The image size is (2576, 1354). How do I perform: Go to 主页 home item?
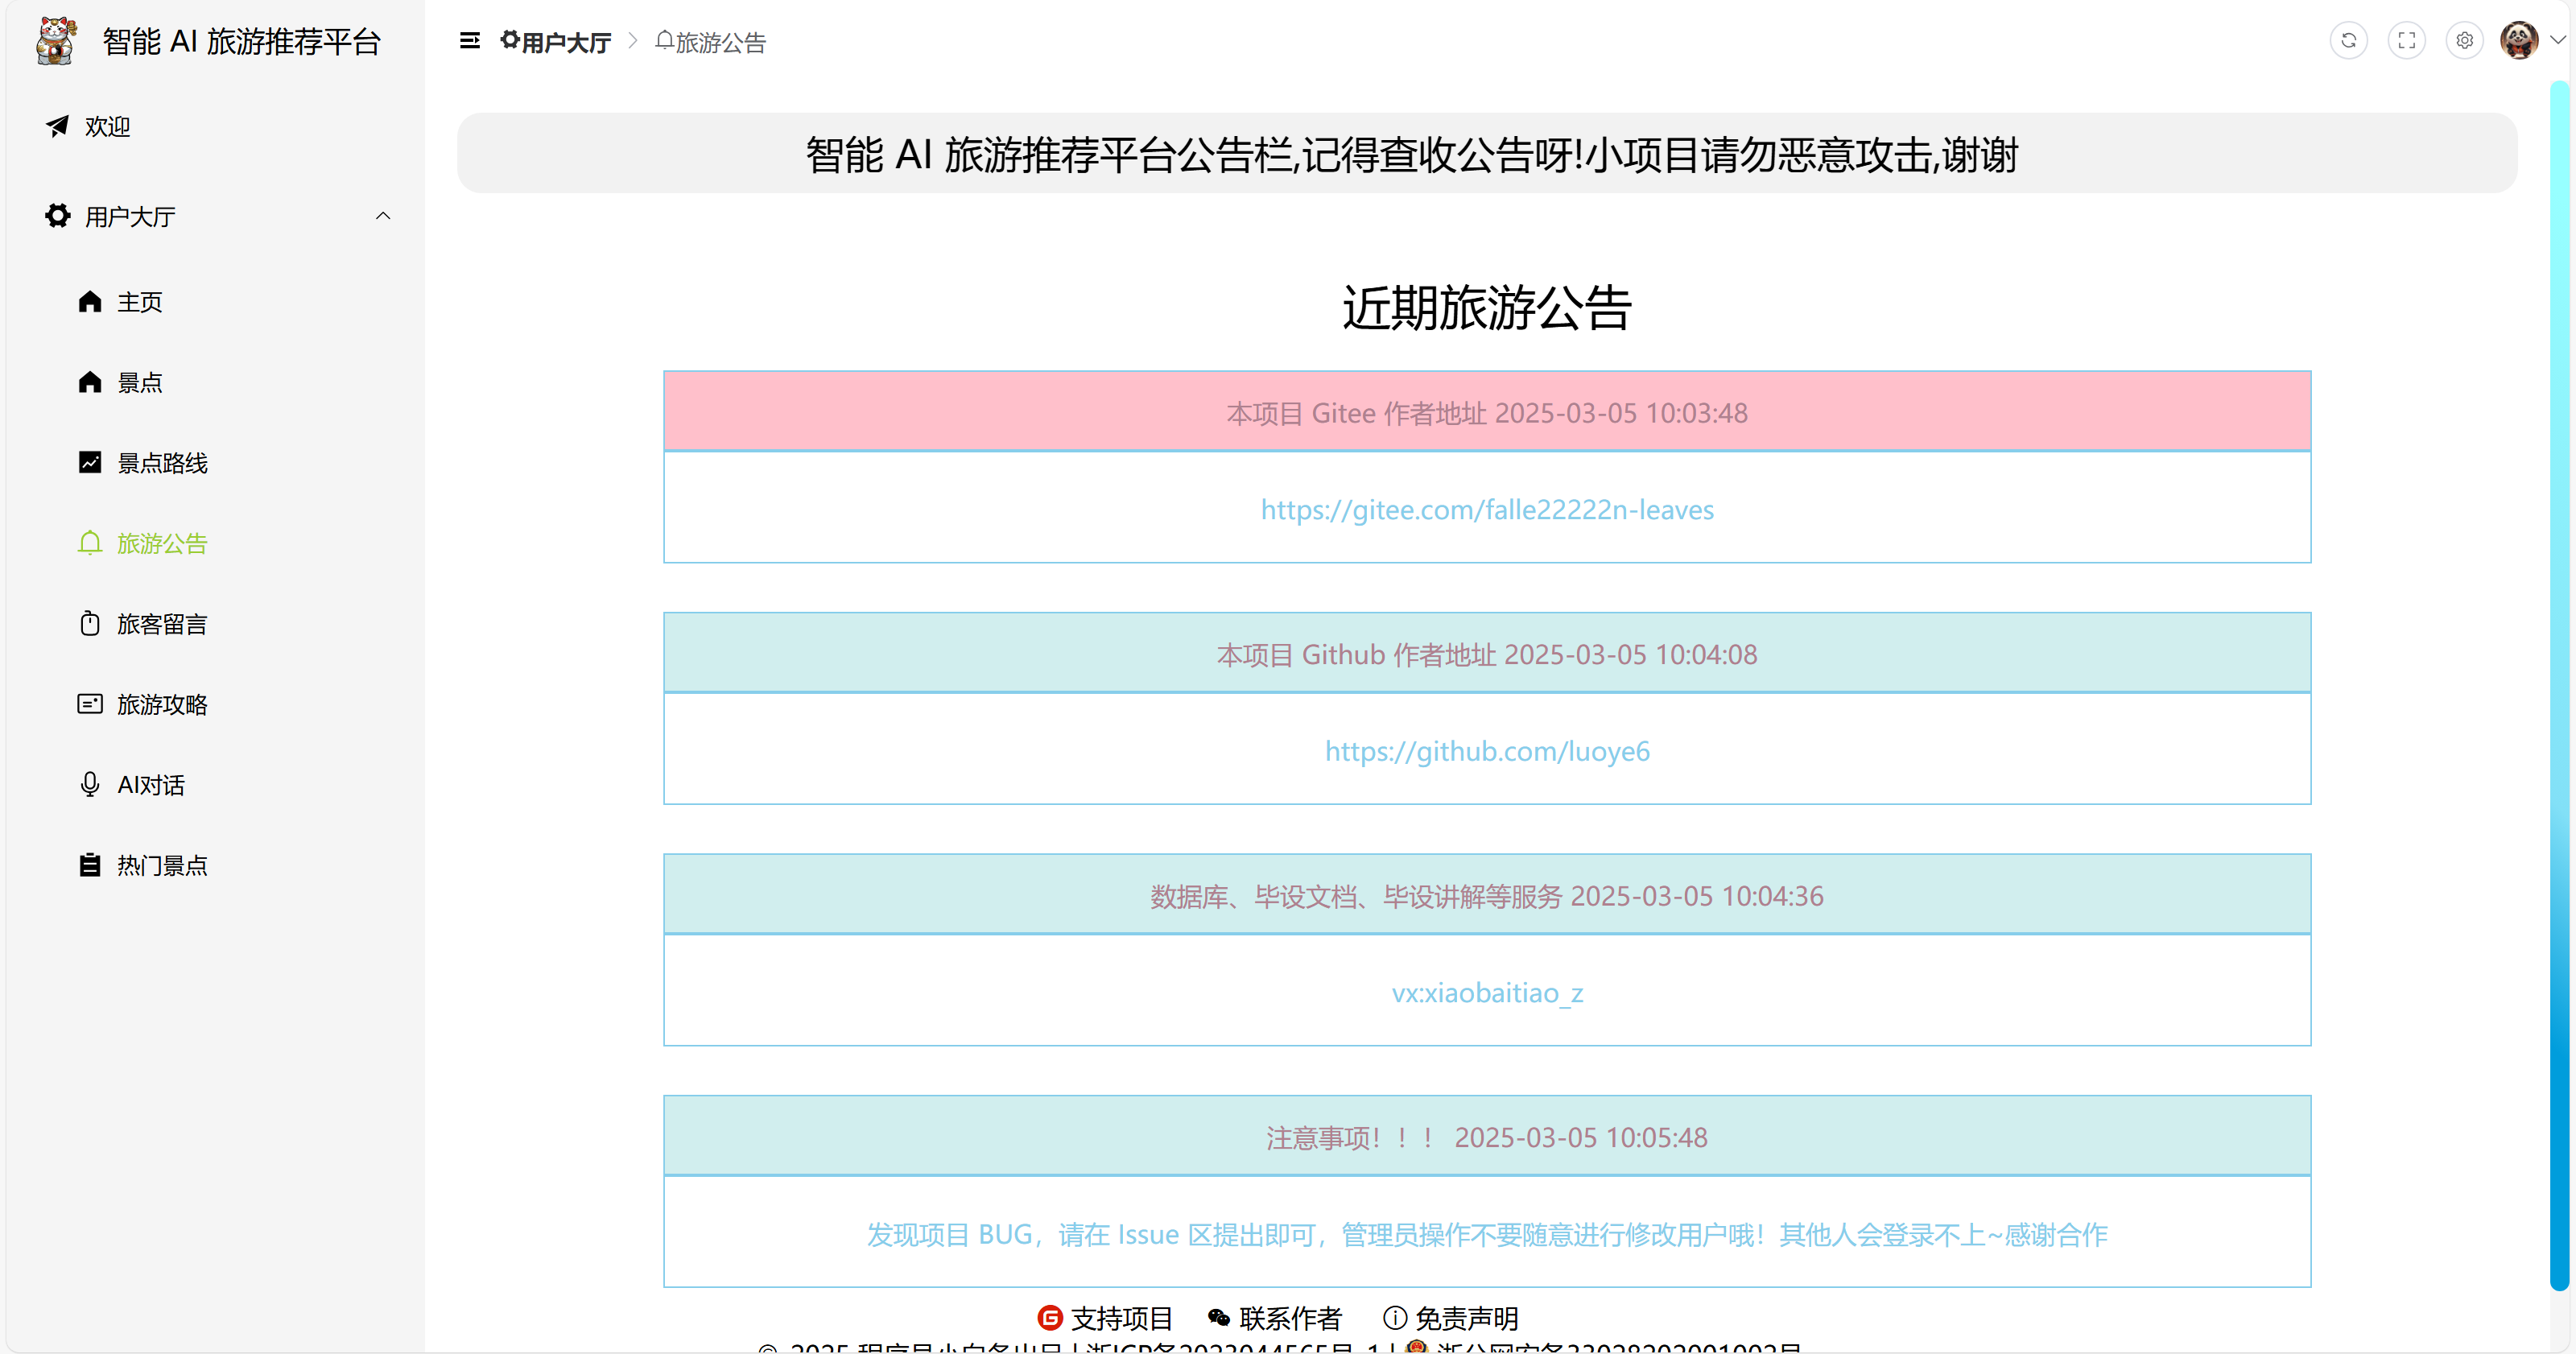(x=139, y=302)
